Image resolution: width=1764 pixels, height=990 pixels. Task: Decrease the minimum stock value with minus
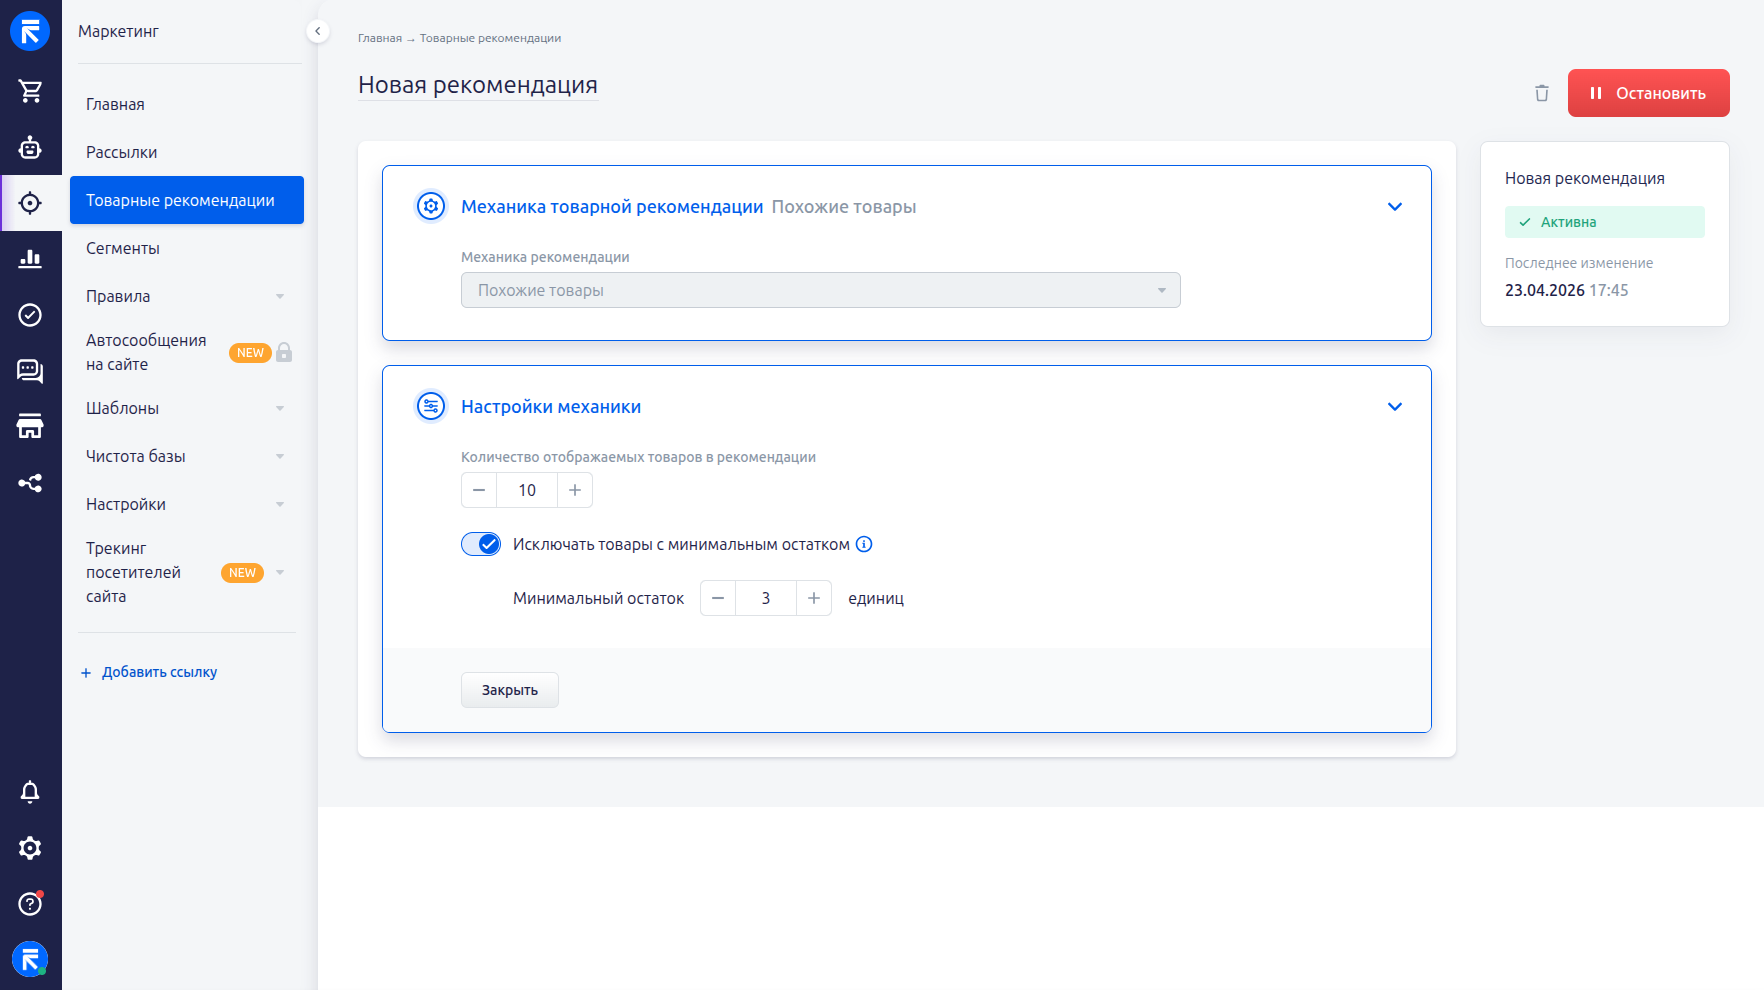[x=718, y=598]
